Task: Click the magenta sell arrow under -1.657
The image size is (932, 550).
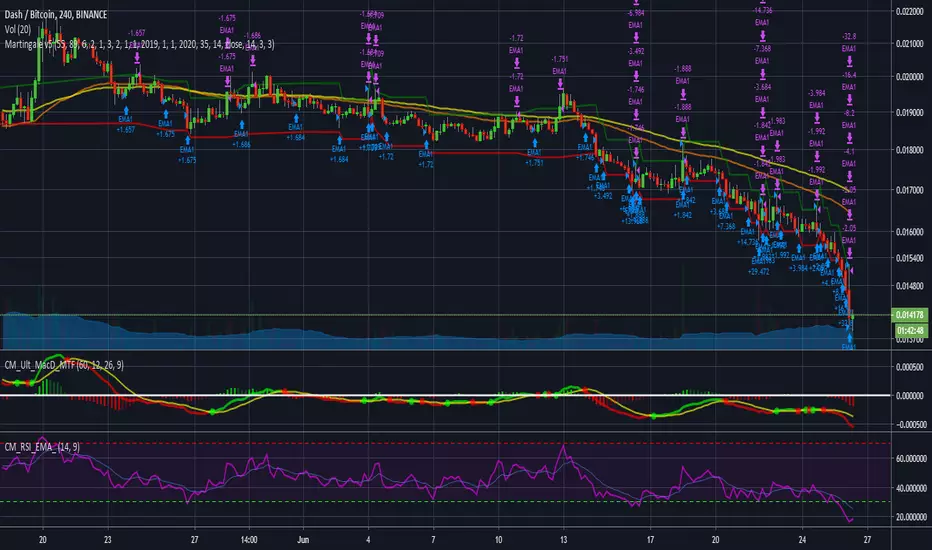Action: [137, 58]
